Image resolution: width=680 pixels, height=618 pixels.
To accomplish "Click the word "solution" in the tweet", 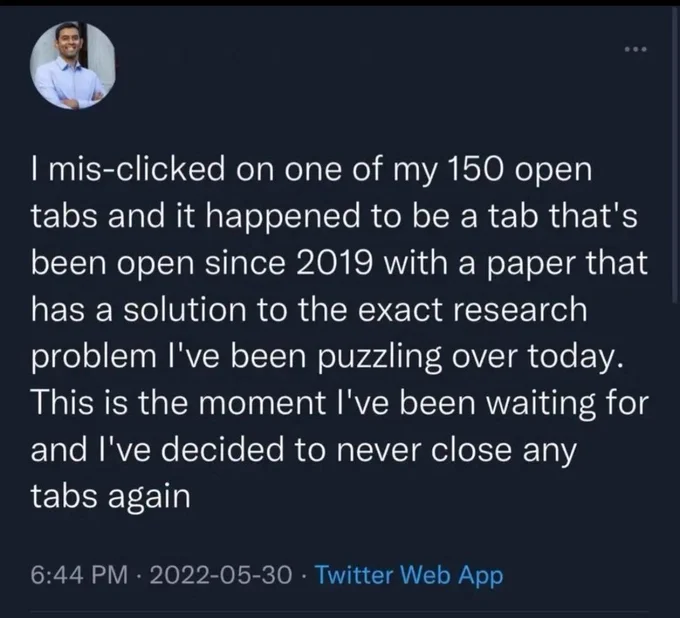I will [185, 310].
